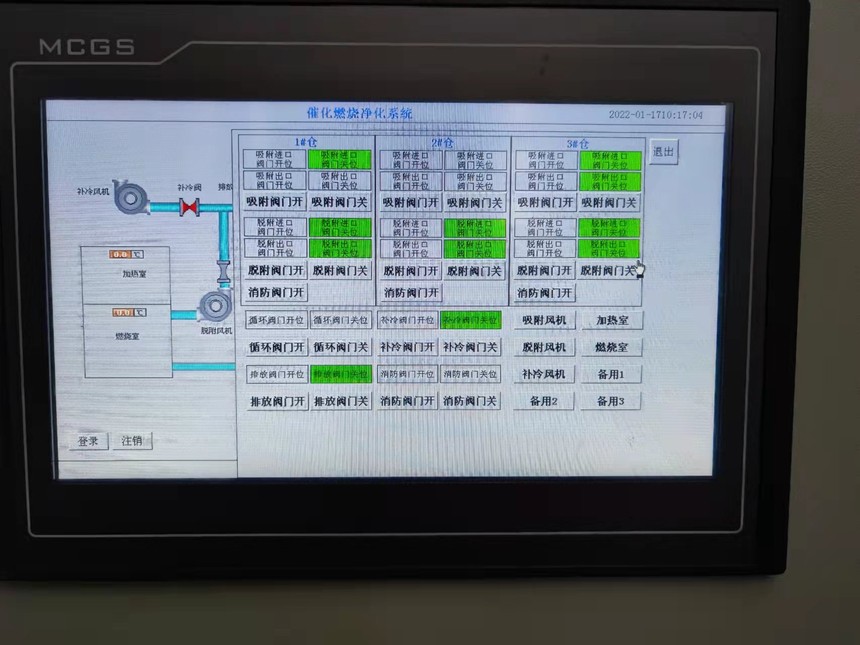Click the 消防阀门开位 indicator
This screenshot has height=645, width=860.
point(408,374)
